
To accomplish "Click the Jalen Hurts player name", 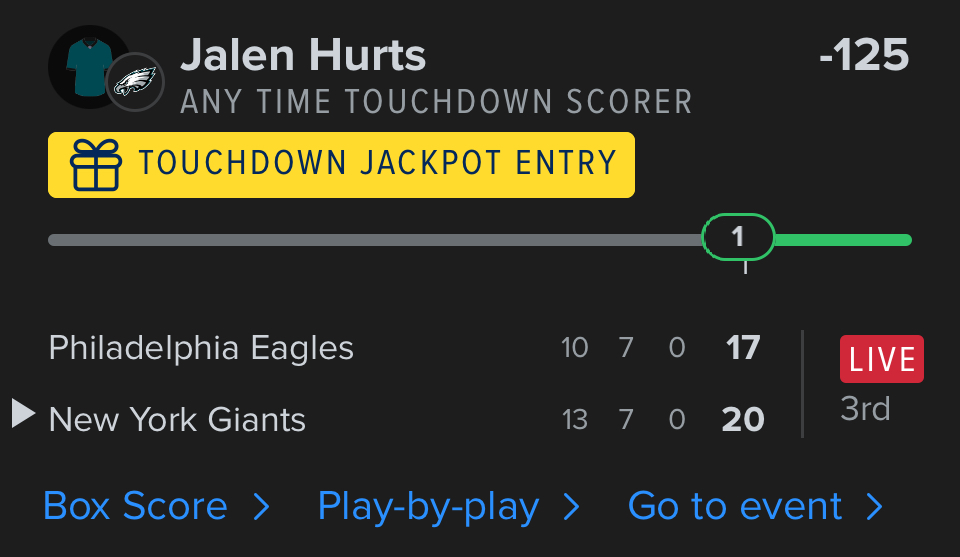I will click(303, 56).
